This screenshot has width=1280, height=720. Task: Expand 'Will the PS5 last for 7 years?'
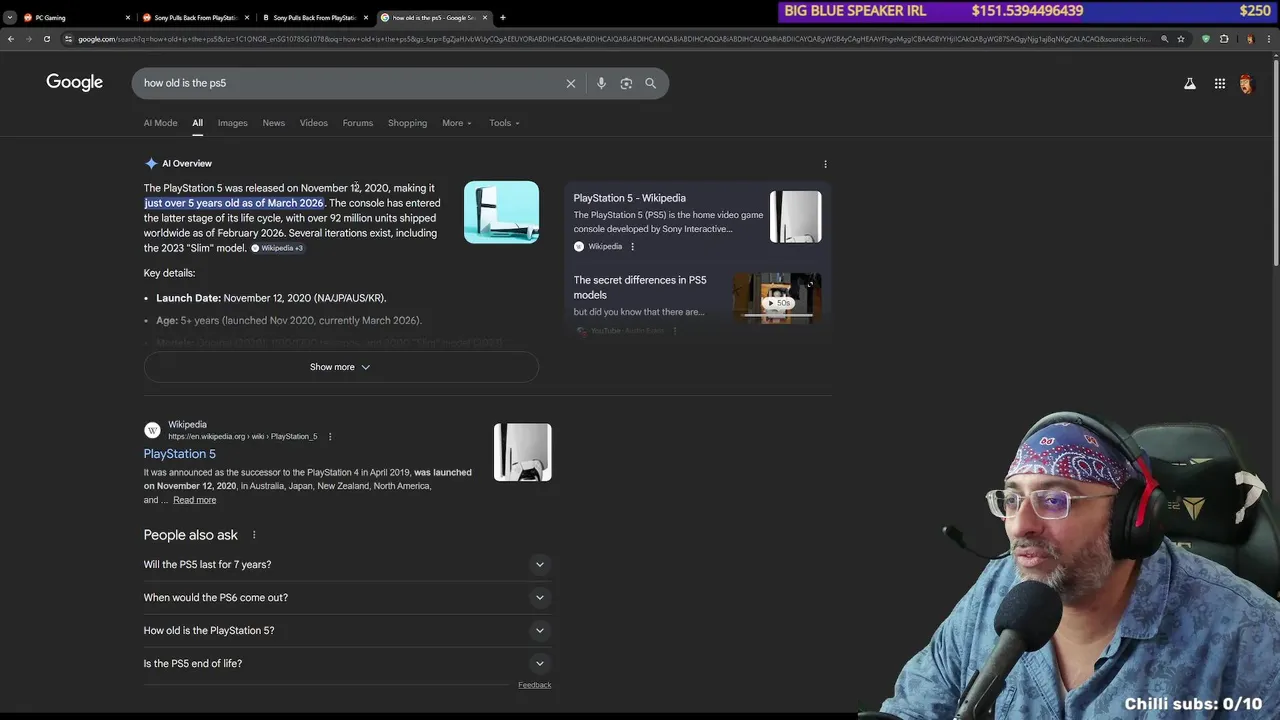point(347,565)
